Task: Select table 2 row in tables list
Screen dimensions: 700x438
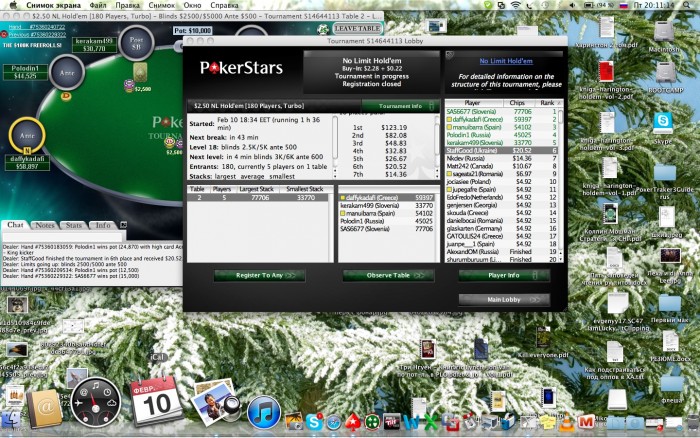Action: [x=258, y=197]
